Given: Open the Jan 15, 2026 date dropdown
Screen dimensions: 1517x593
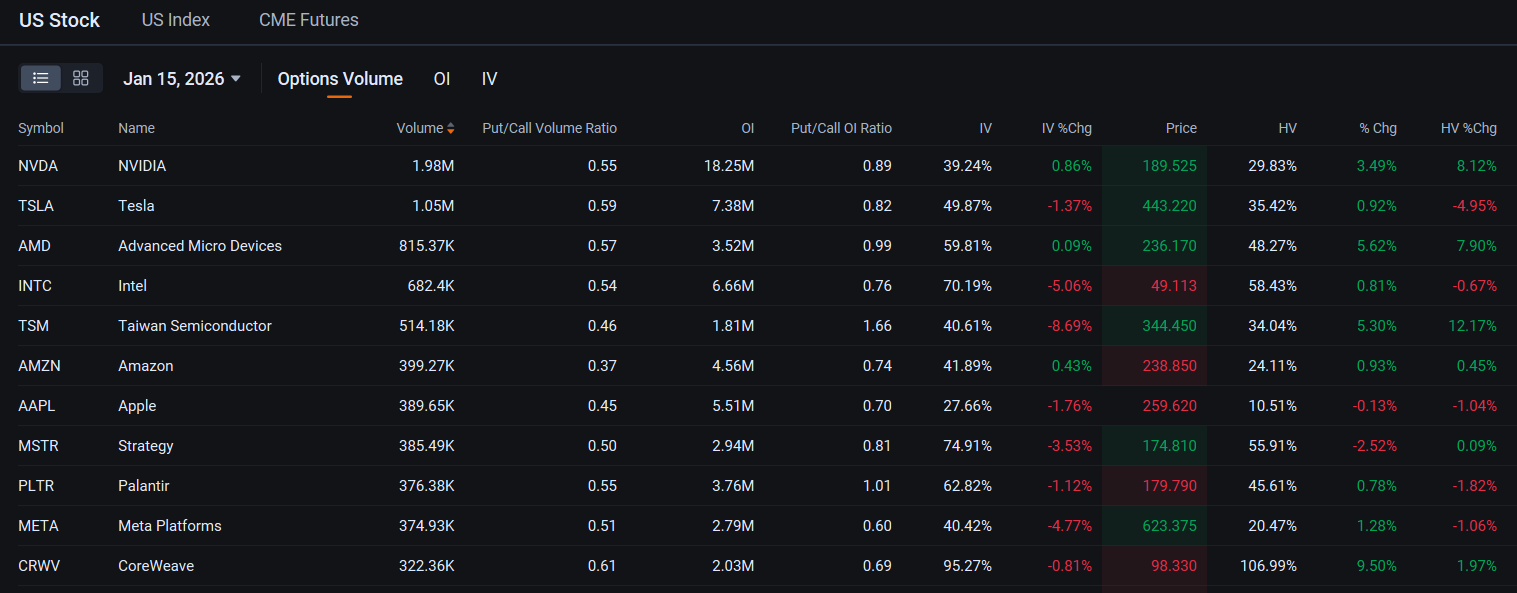Looking at the screenshot, I should pos(182,79).
